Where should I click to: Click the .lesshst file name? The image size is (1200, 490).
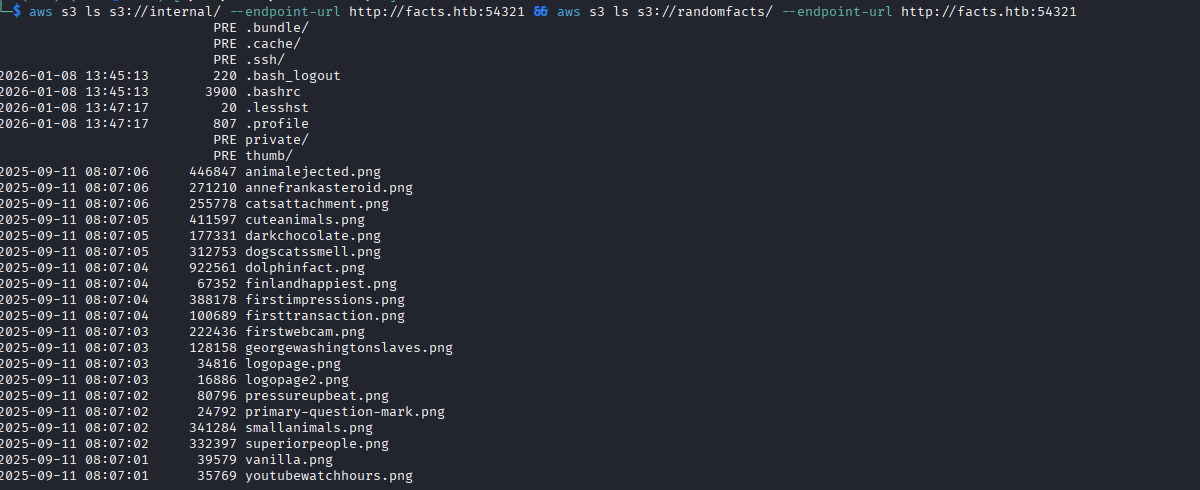click(x=277, y=108)
